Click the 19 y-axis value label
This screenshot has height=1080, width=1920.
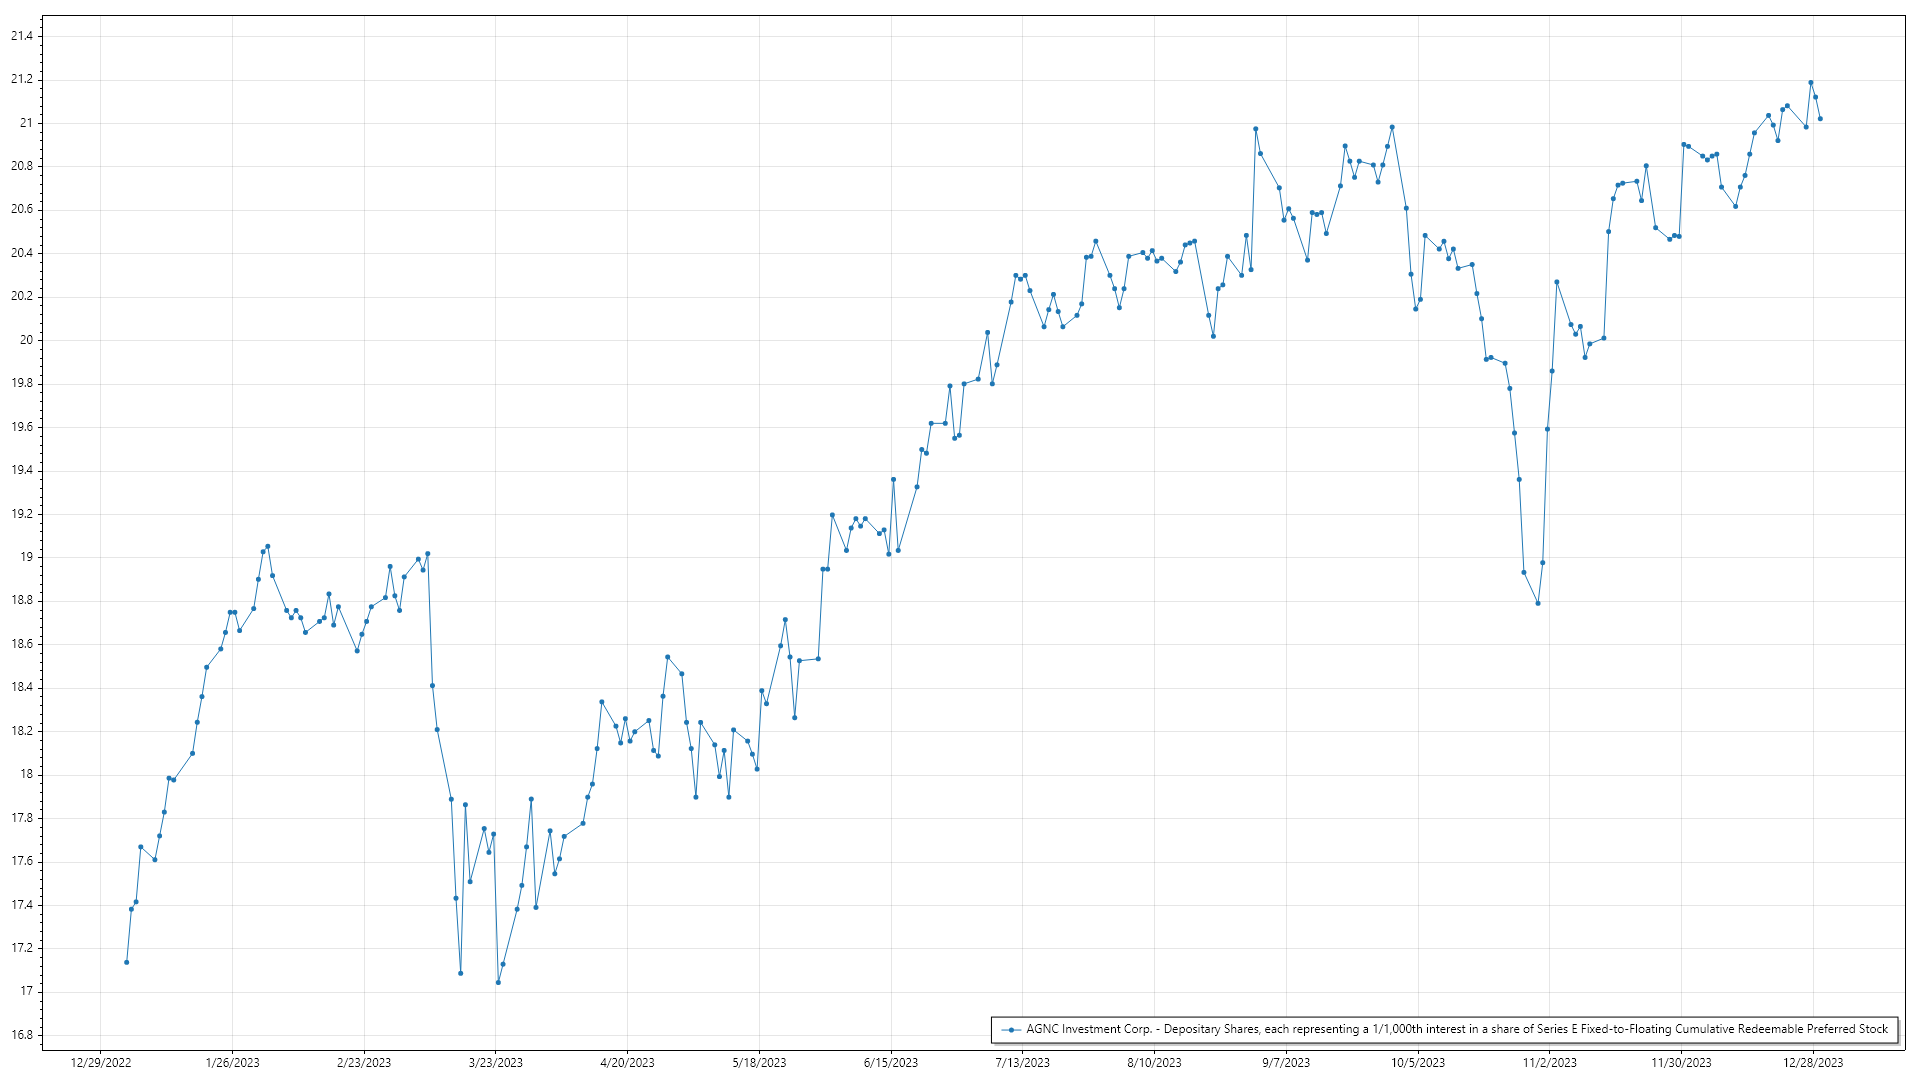coord(27,557)
